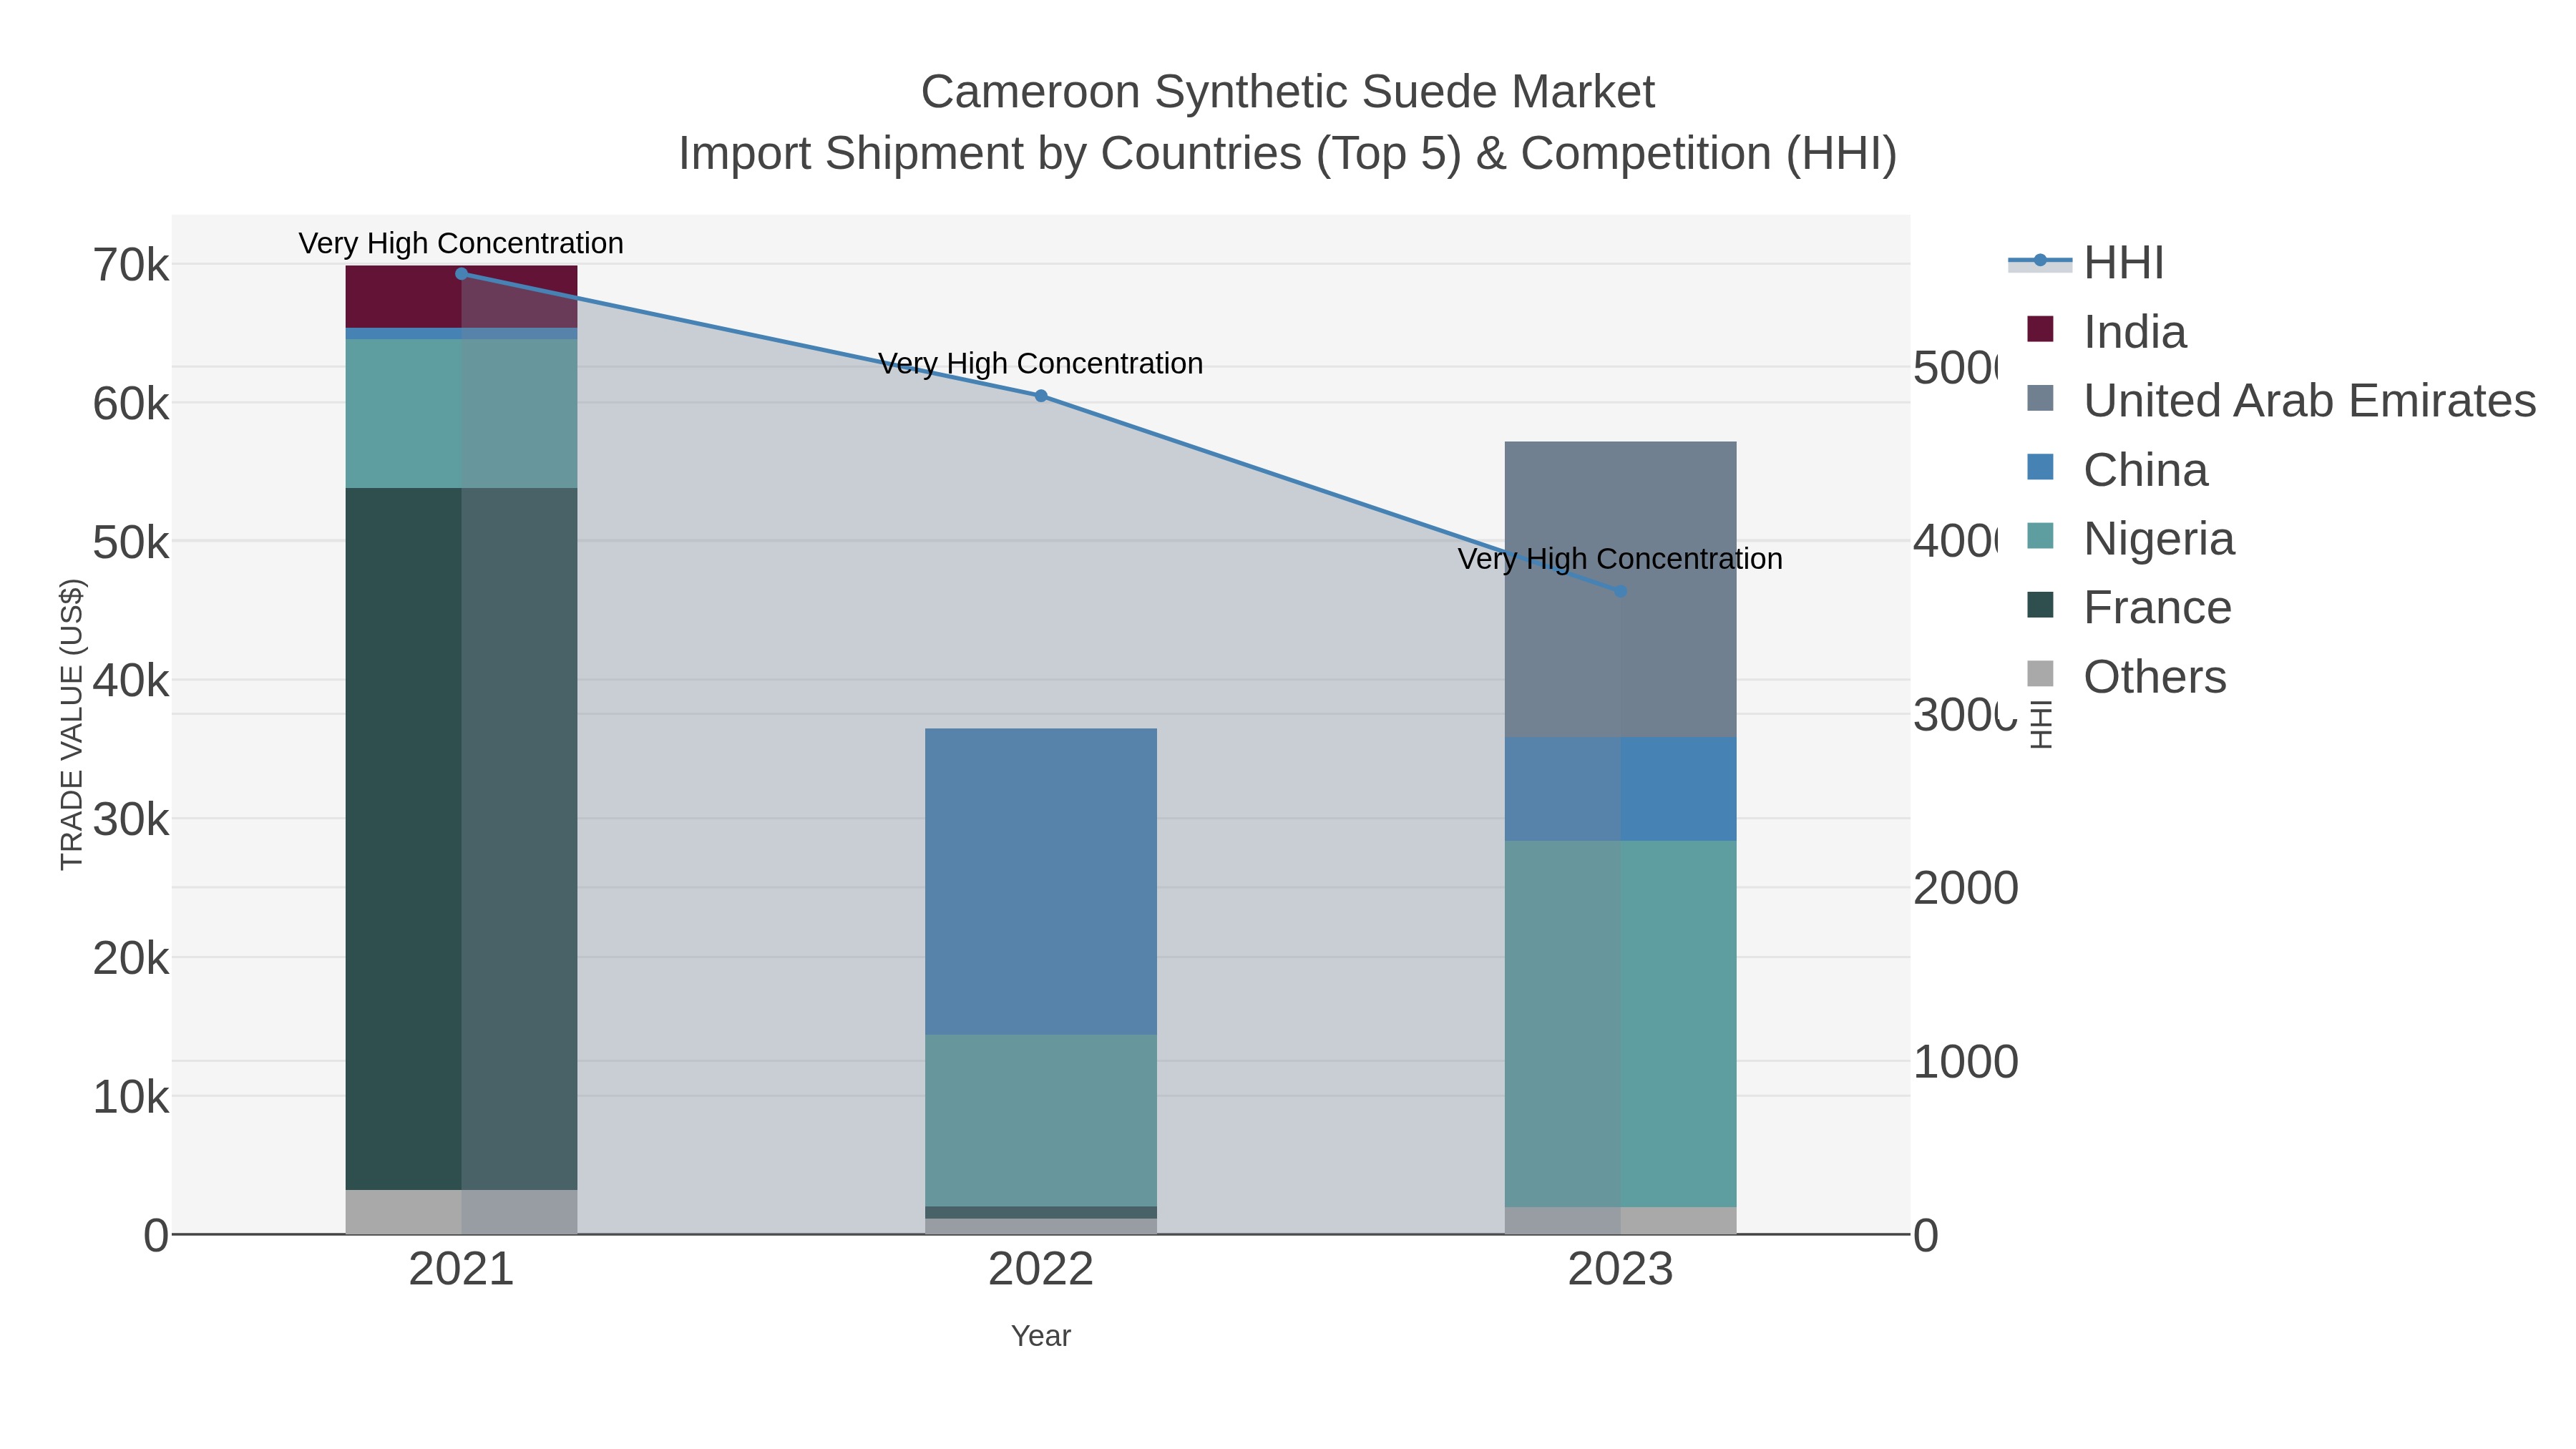Click the China bar segment in 2021

pos(461,334)
